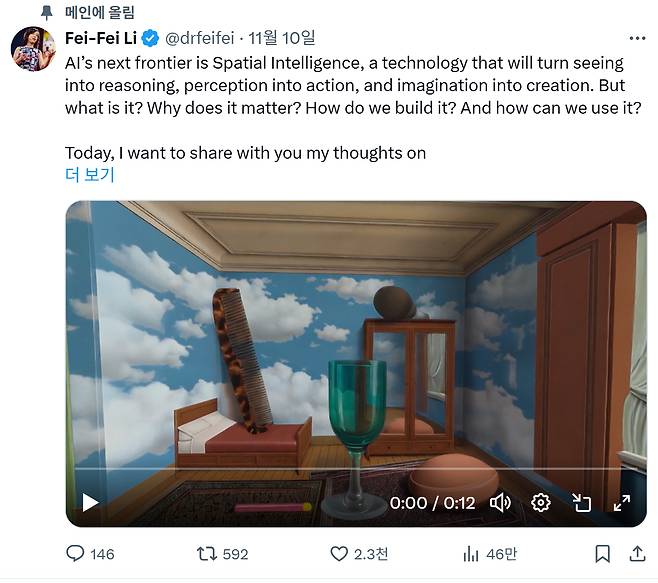
Task: Enter fullscreen video mode
Action: click(621, 502)
